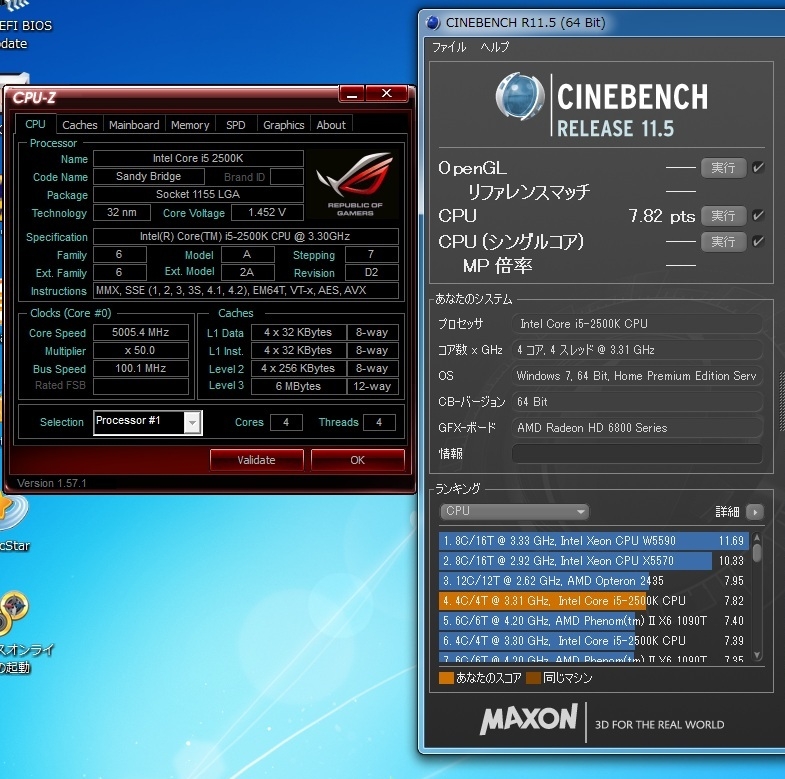Screen dimensions: 785x779
Task: Click the Multiplier value x 50.0
Action: 141,350
